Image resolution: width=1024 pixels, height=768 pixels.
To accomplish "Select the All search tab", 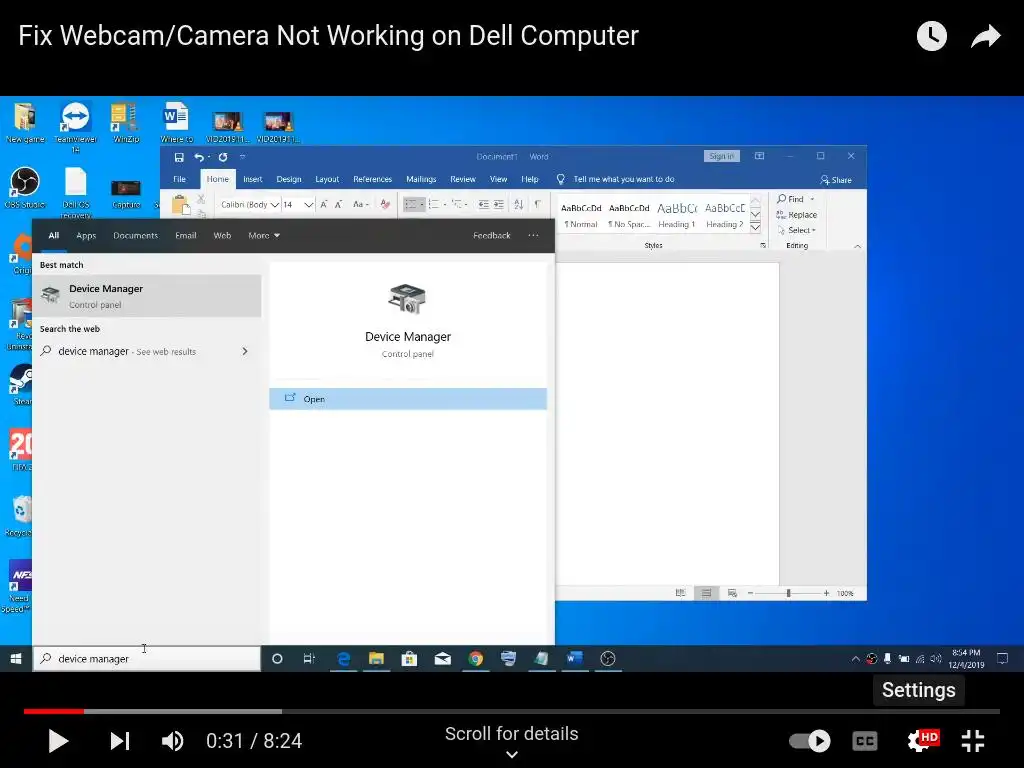I will 54,236.
